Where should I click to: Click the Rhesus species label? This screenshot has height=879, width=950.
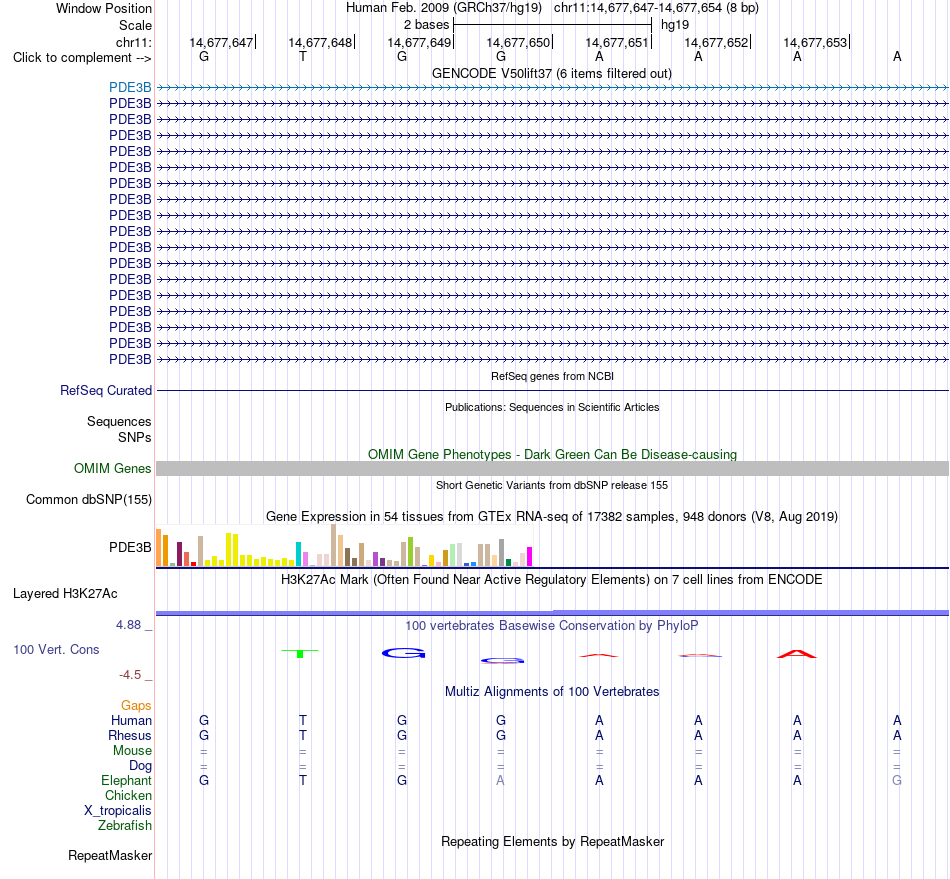point(130,735)
